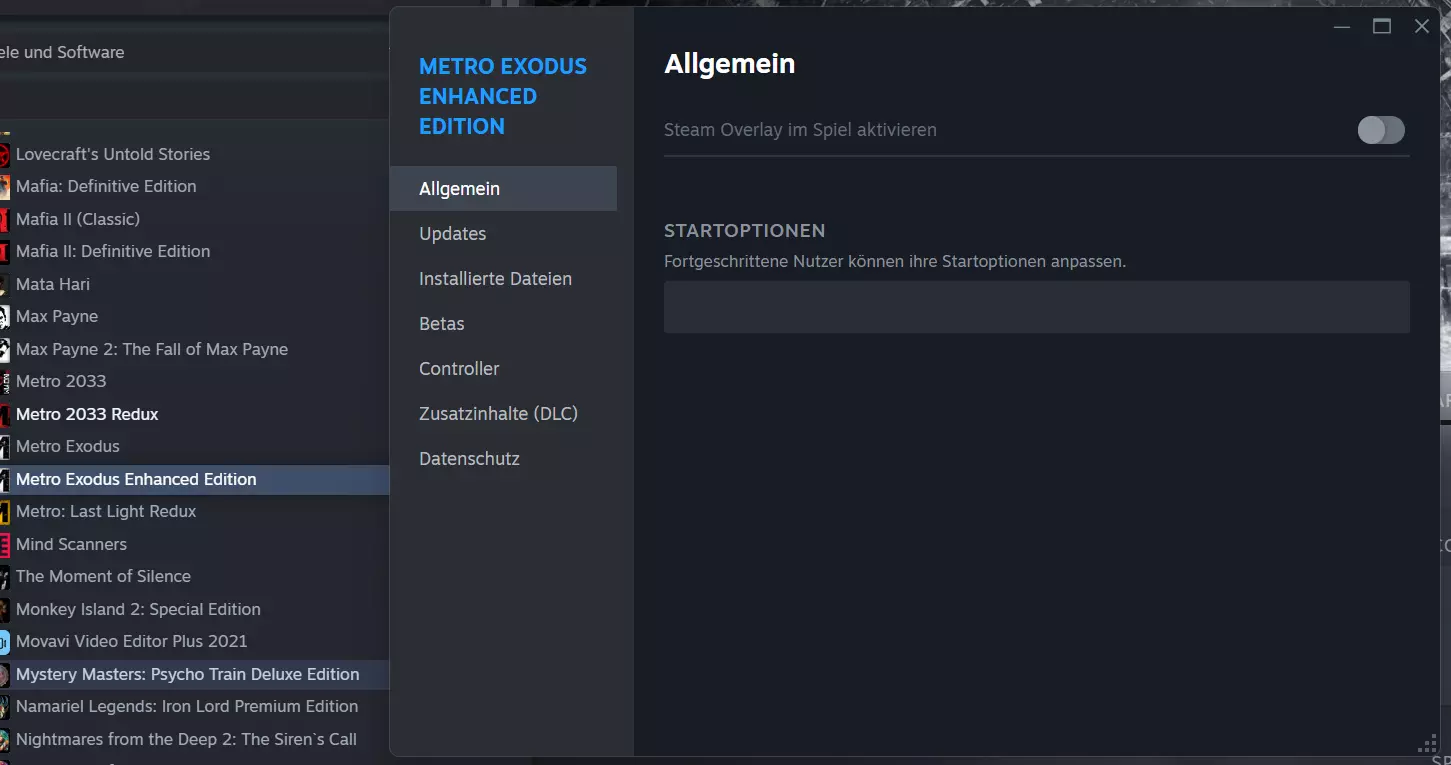Viewport: 1451px width, 765px height.
Task: Click the Startoptionen input field
Action: pyautogui.click(x=1037, y=307)
